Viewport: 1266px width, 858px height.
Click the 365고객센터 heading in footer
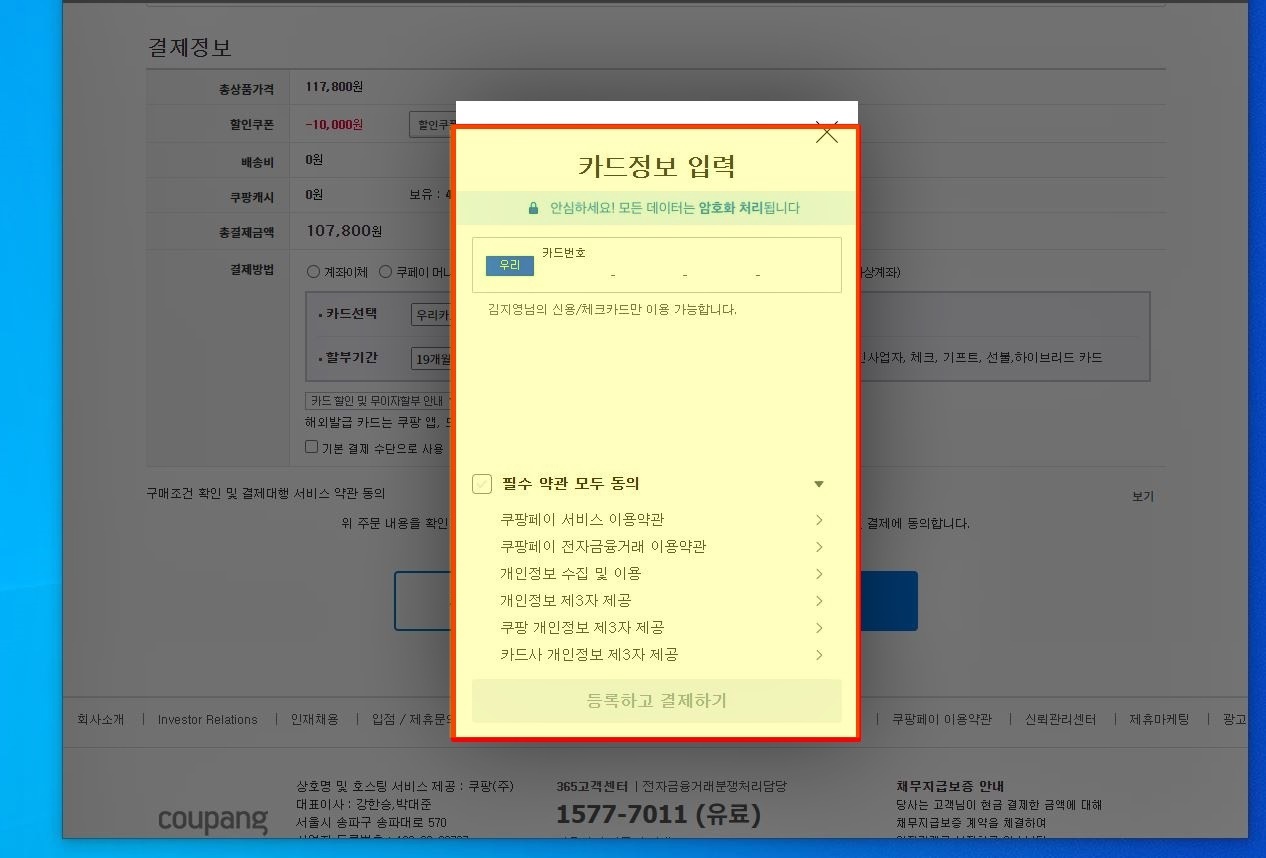click(x=592, y=786)
